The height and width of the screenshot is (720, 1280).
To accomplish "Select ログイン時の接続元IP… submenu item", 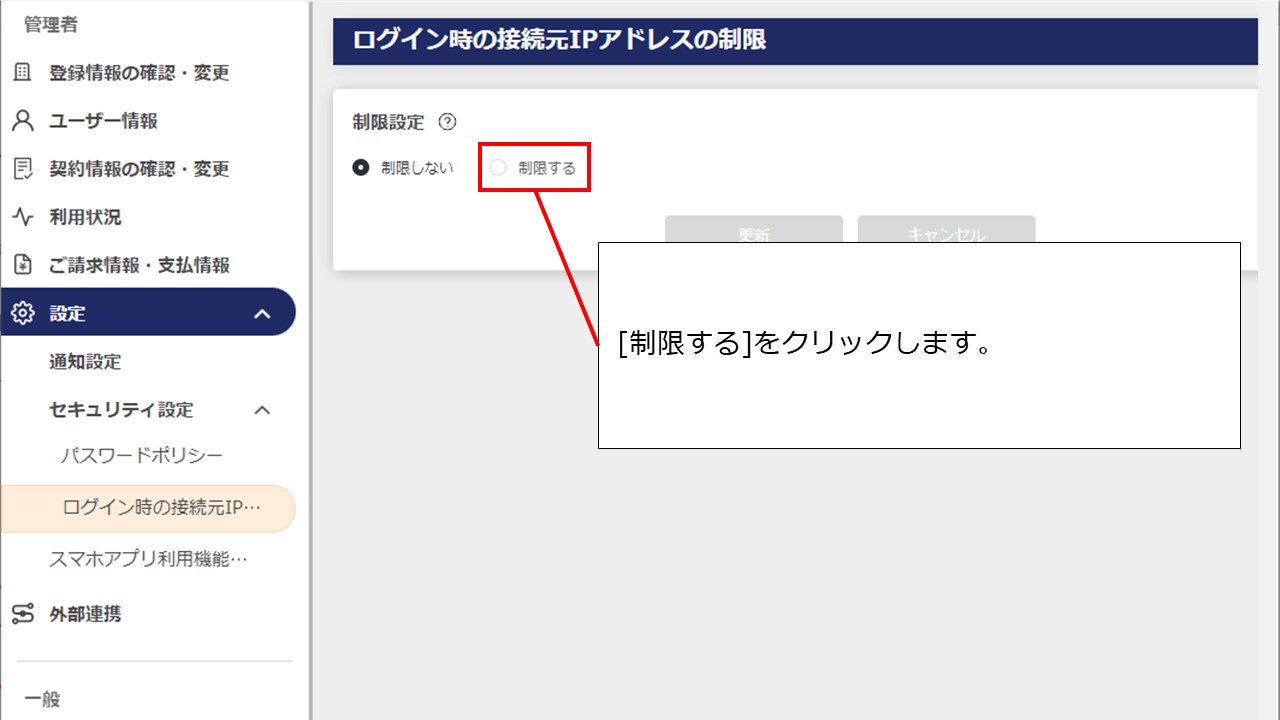I will pos(148,508).
